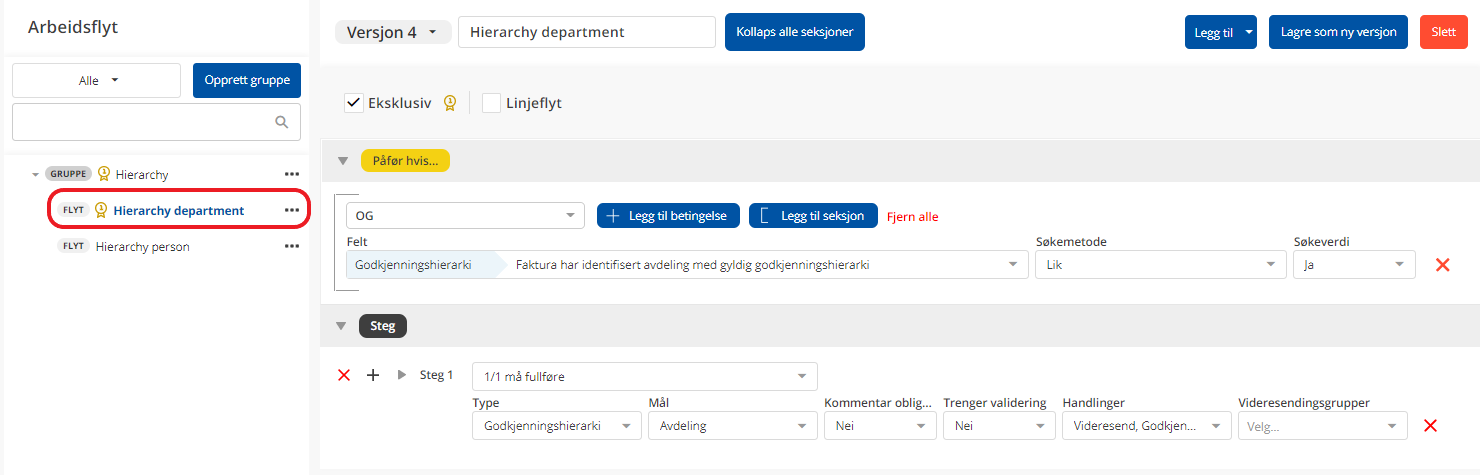Click the flow name field Hierarchy department
The width and height of the screenshot is (1480, 475).
pos(586,32)
